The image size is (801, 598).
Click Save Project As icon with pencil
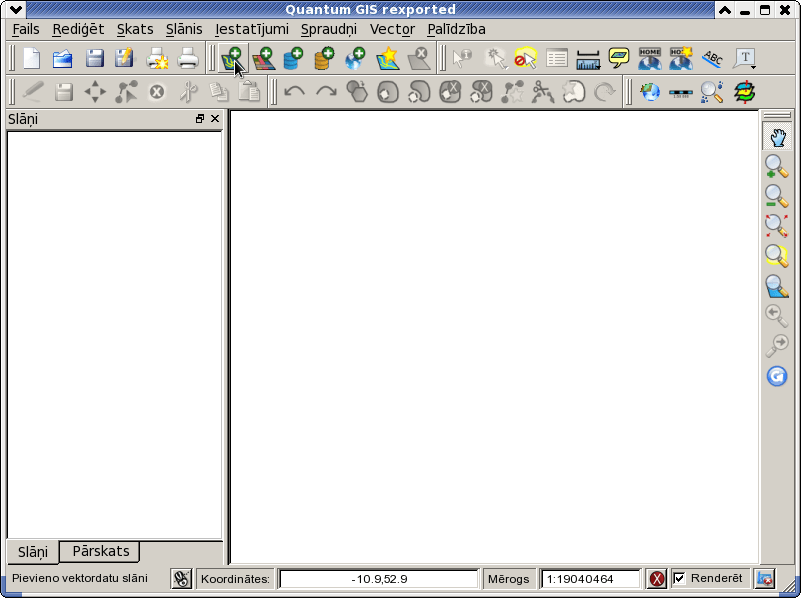pyautogui.click(x=125, y=58)
